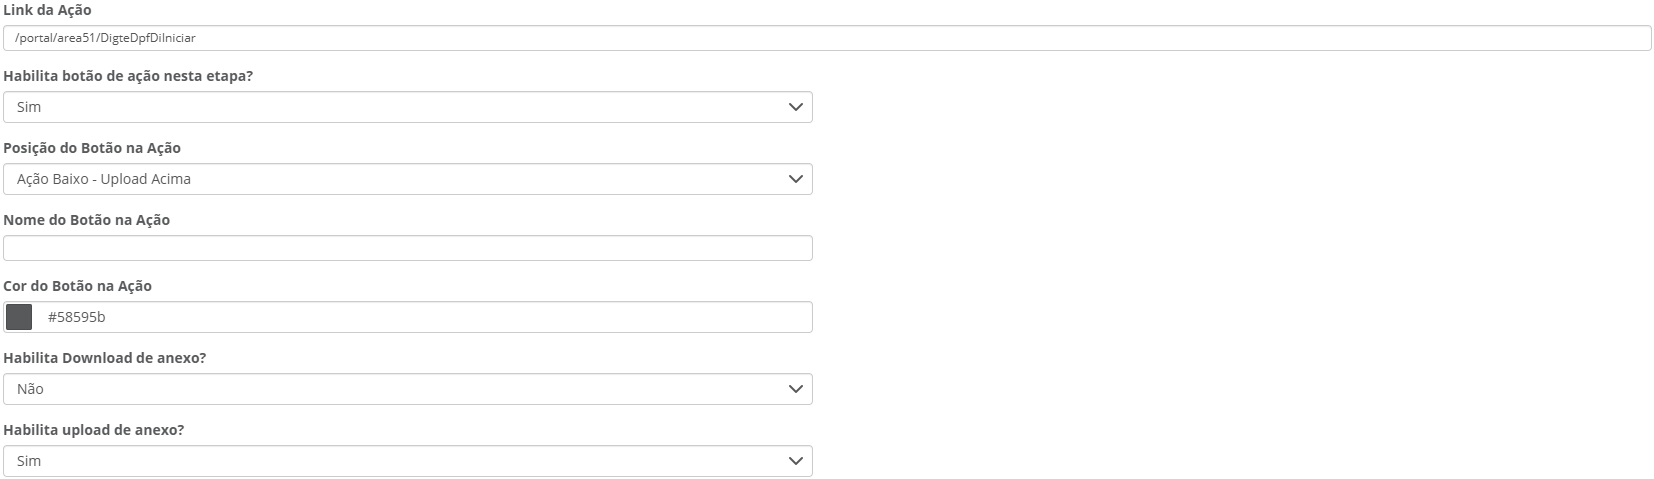
Task: Click the 'Link da Ação' label
Action: coord(47,10)
